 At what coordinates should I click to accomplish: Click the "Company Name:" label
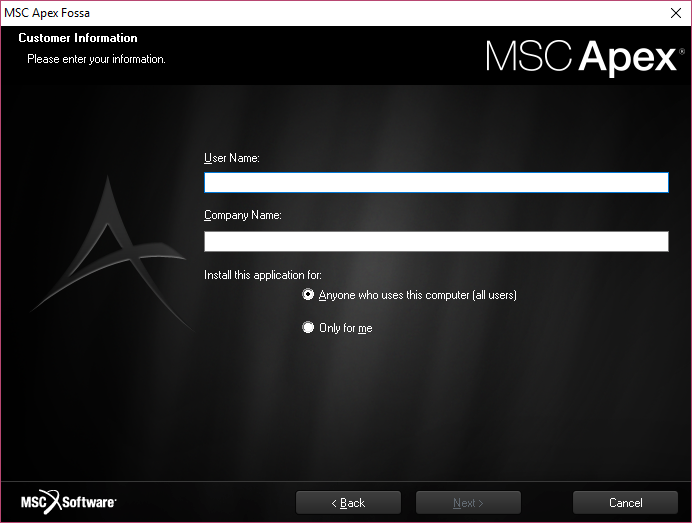(243, 215)
